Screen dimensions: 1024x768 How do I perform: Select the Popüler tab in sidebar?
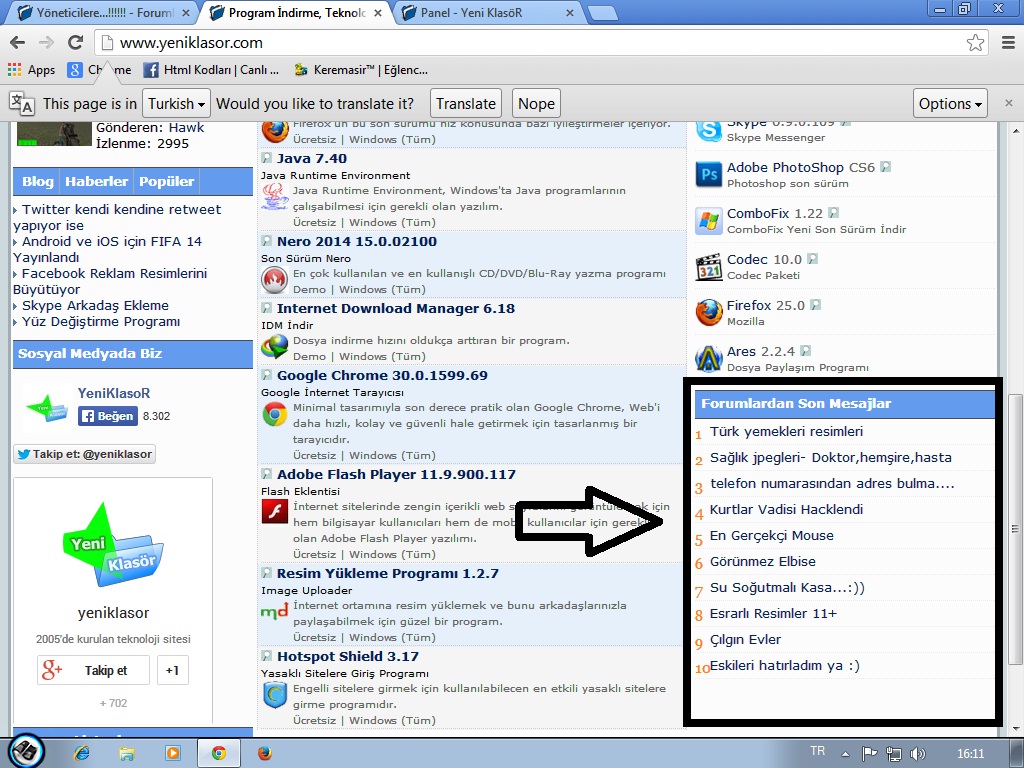(167, 181)
